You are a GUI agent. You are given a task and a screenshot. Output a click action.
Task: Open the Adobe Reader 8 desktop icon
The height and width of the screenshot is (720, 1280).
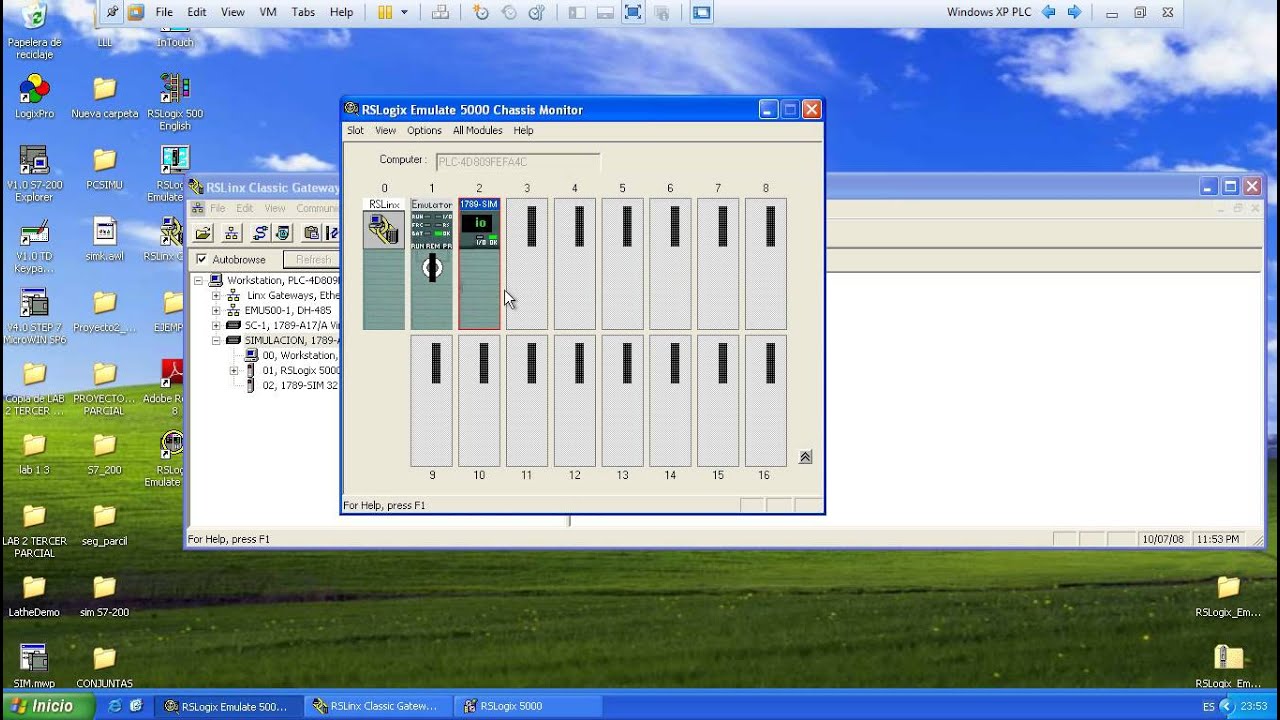(172, 387)
